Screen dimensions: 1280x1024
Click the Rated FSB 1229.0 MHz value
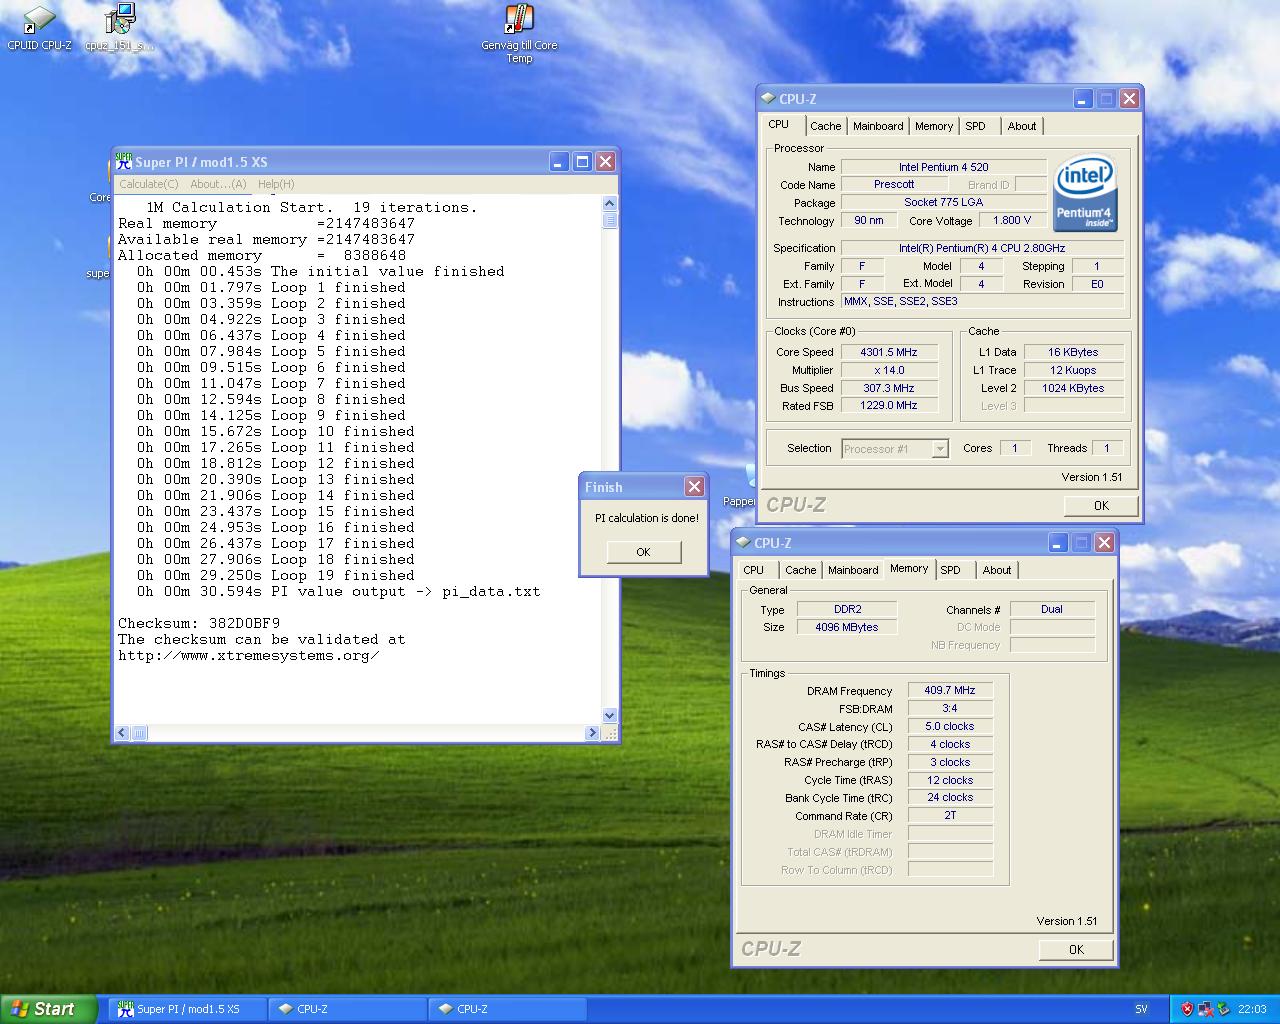point(889,405)
